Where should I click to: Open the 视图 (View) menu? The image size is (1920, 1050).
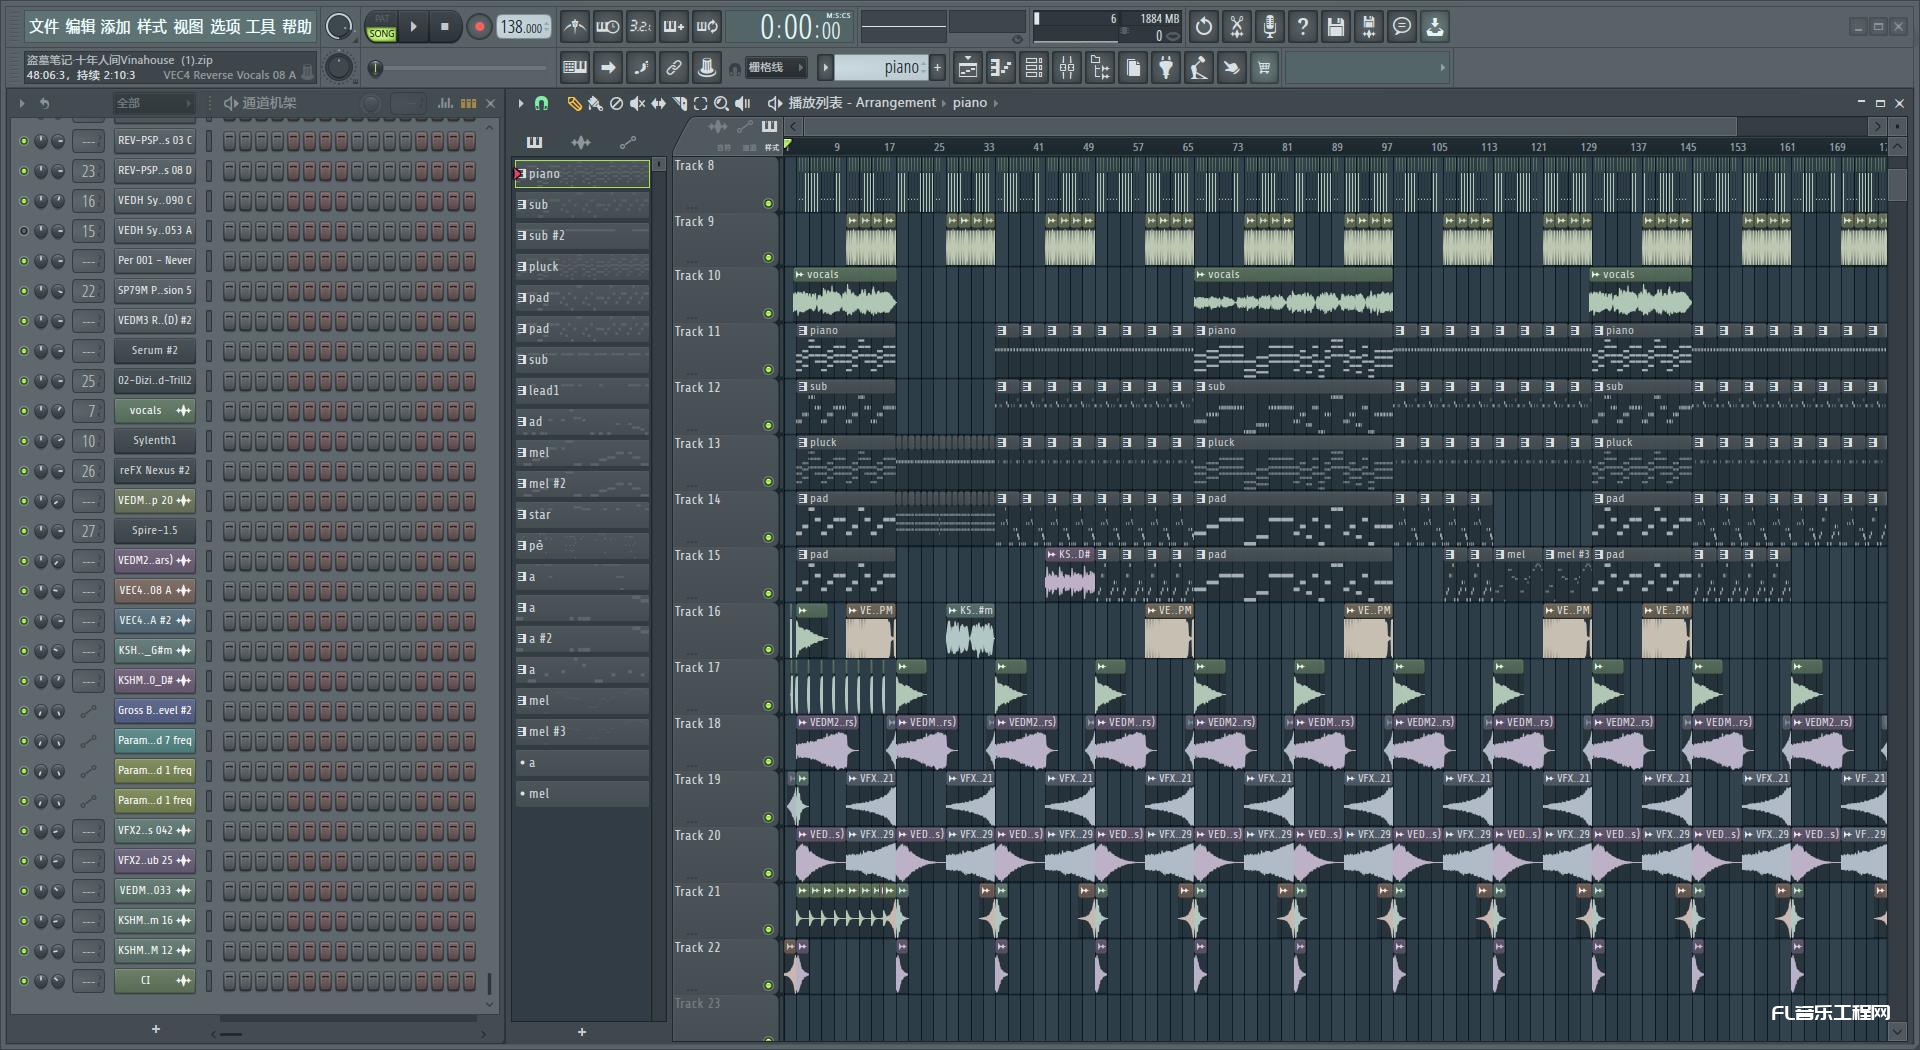[x=188, y=26]
